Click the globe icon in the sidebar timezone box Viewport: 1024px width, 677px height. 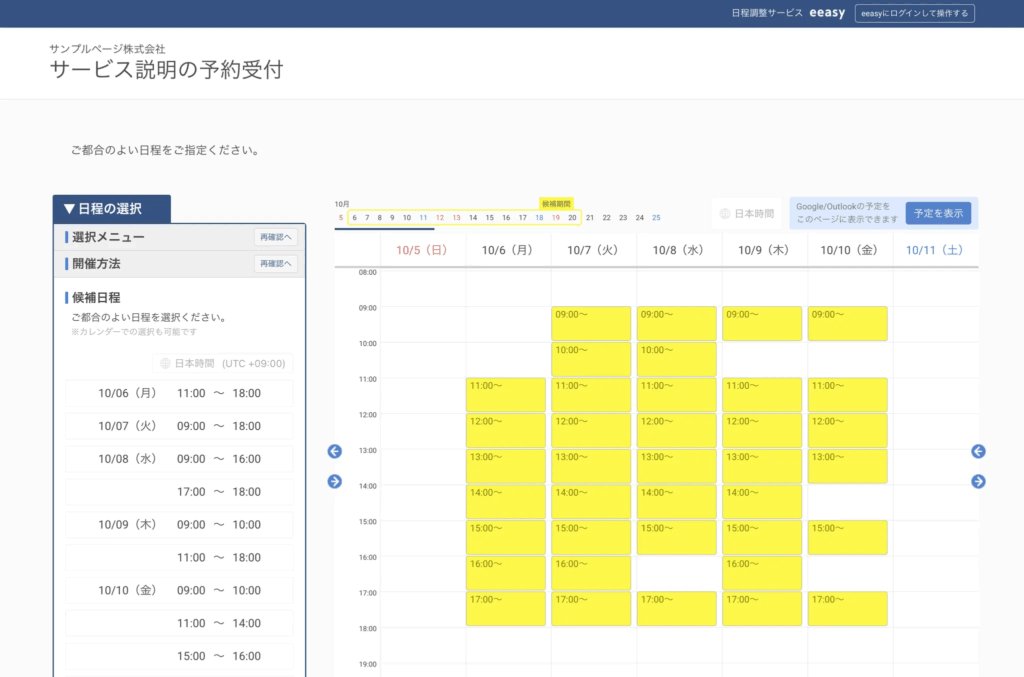[x=165, y=364]
